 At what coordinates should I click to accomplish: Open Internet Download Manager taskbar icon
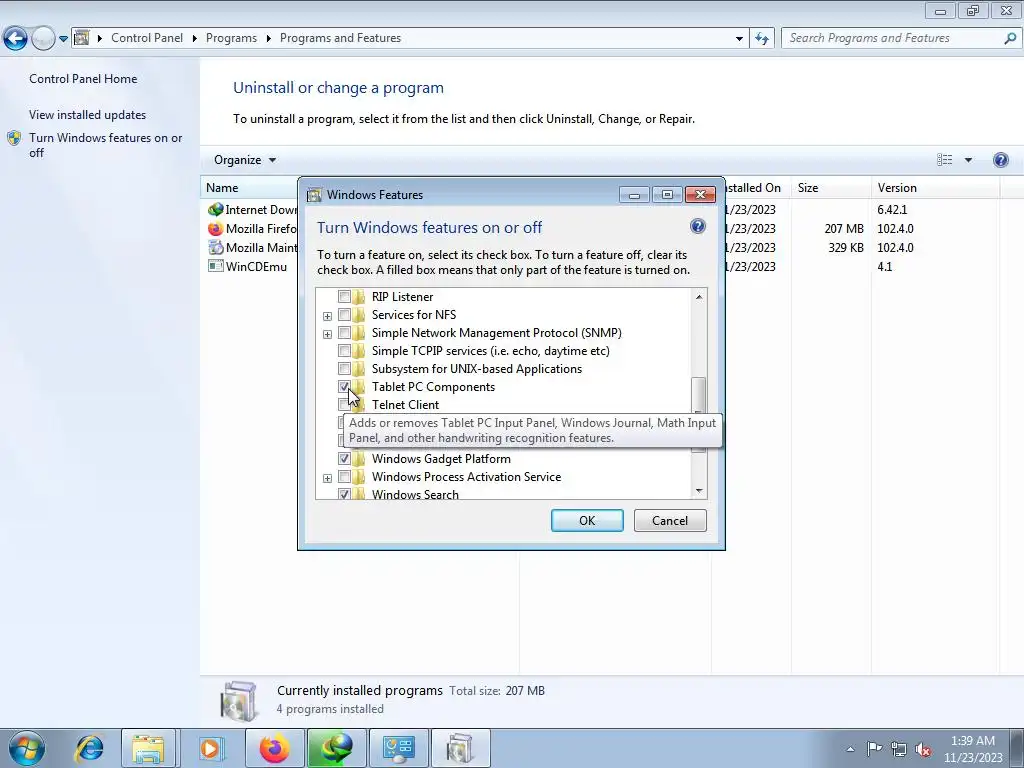[x=336, y=748]
